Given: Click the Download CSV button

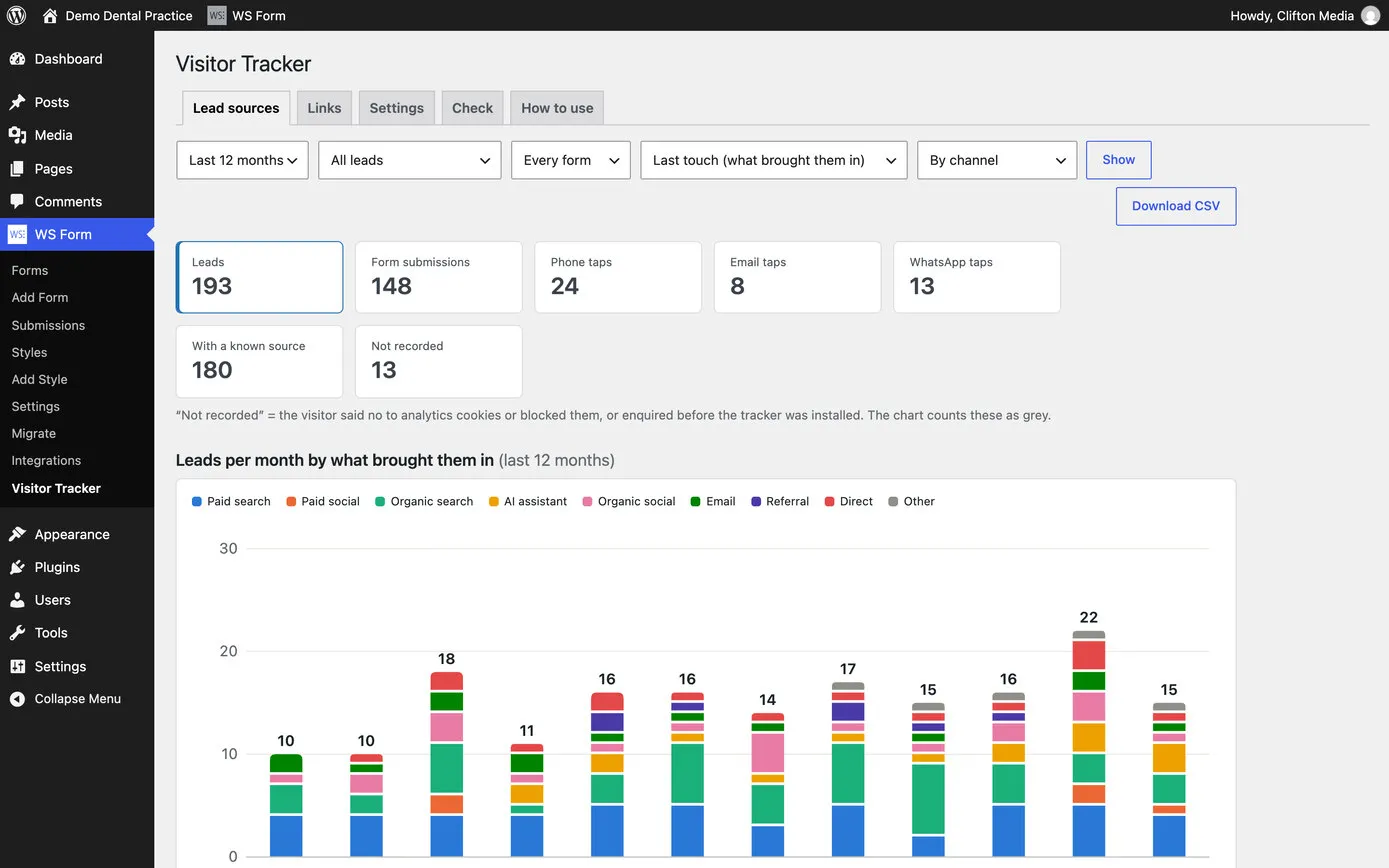Looking at the screenshot, I should click(x=1176, y=206).
